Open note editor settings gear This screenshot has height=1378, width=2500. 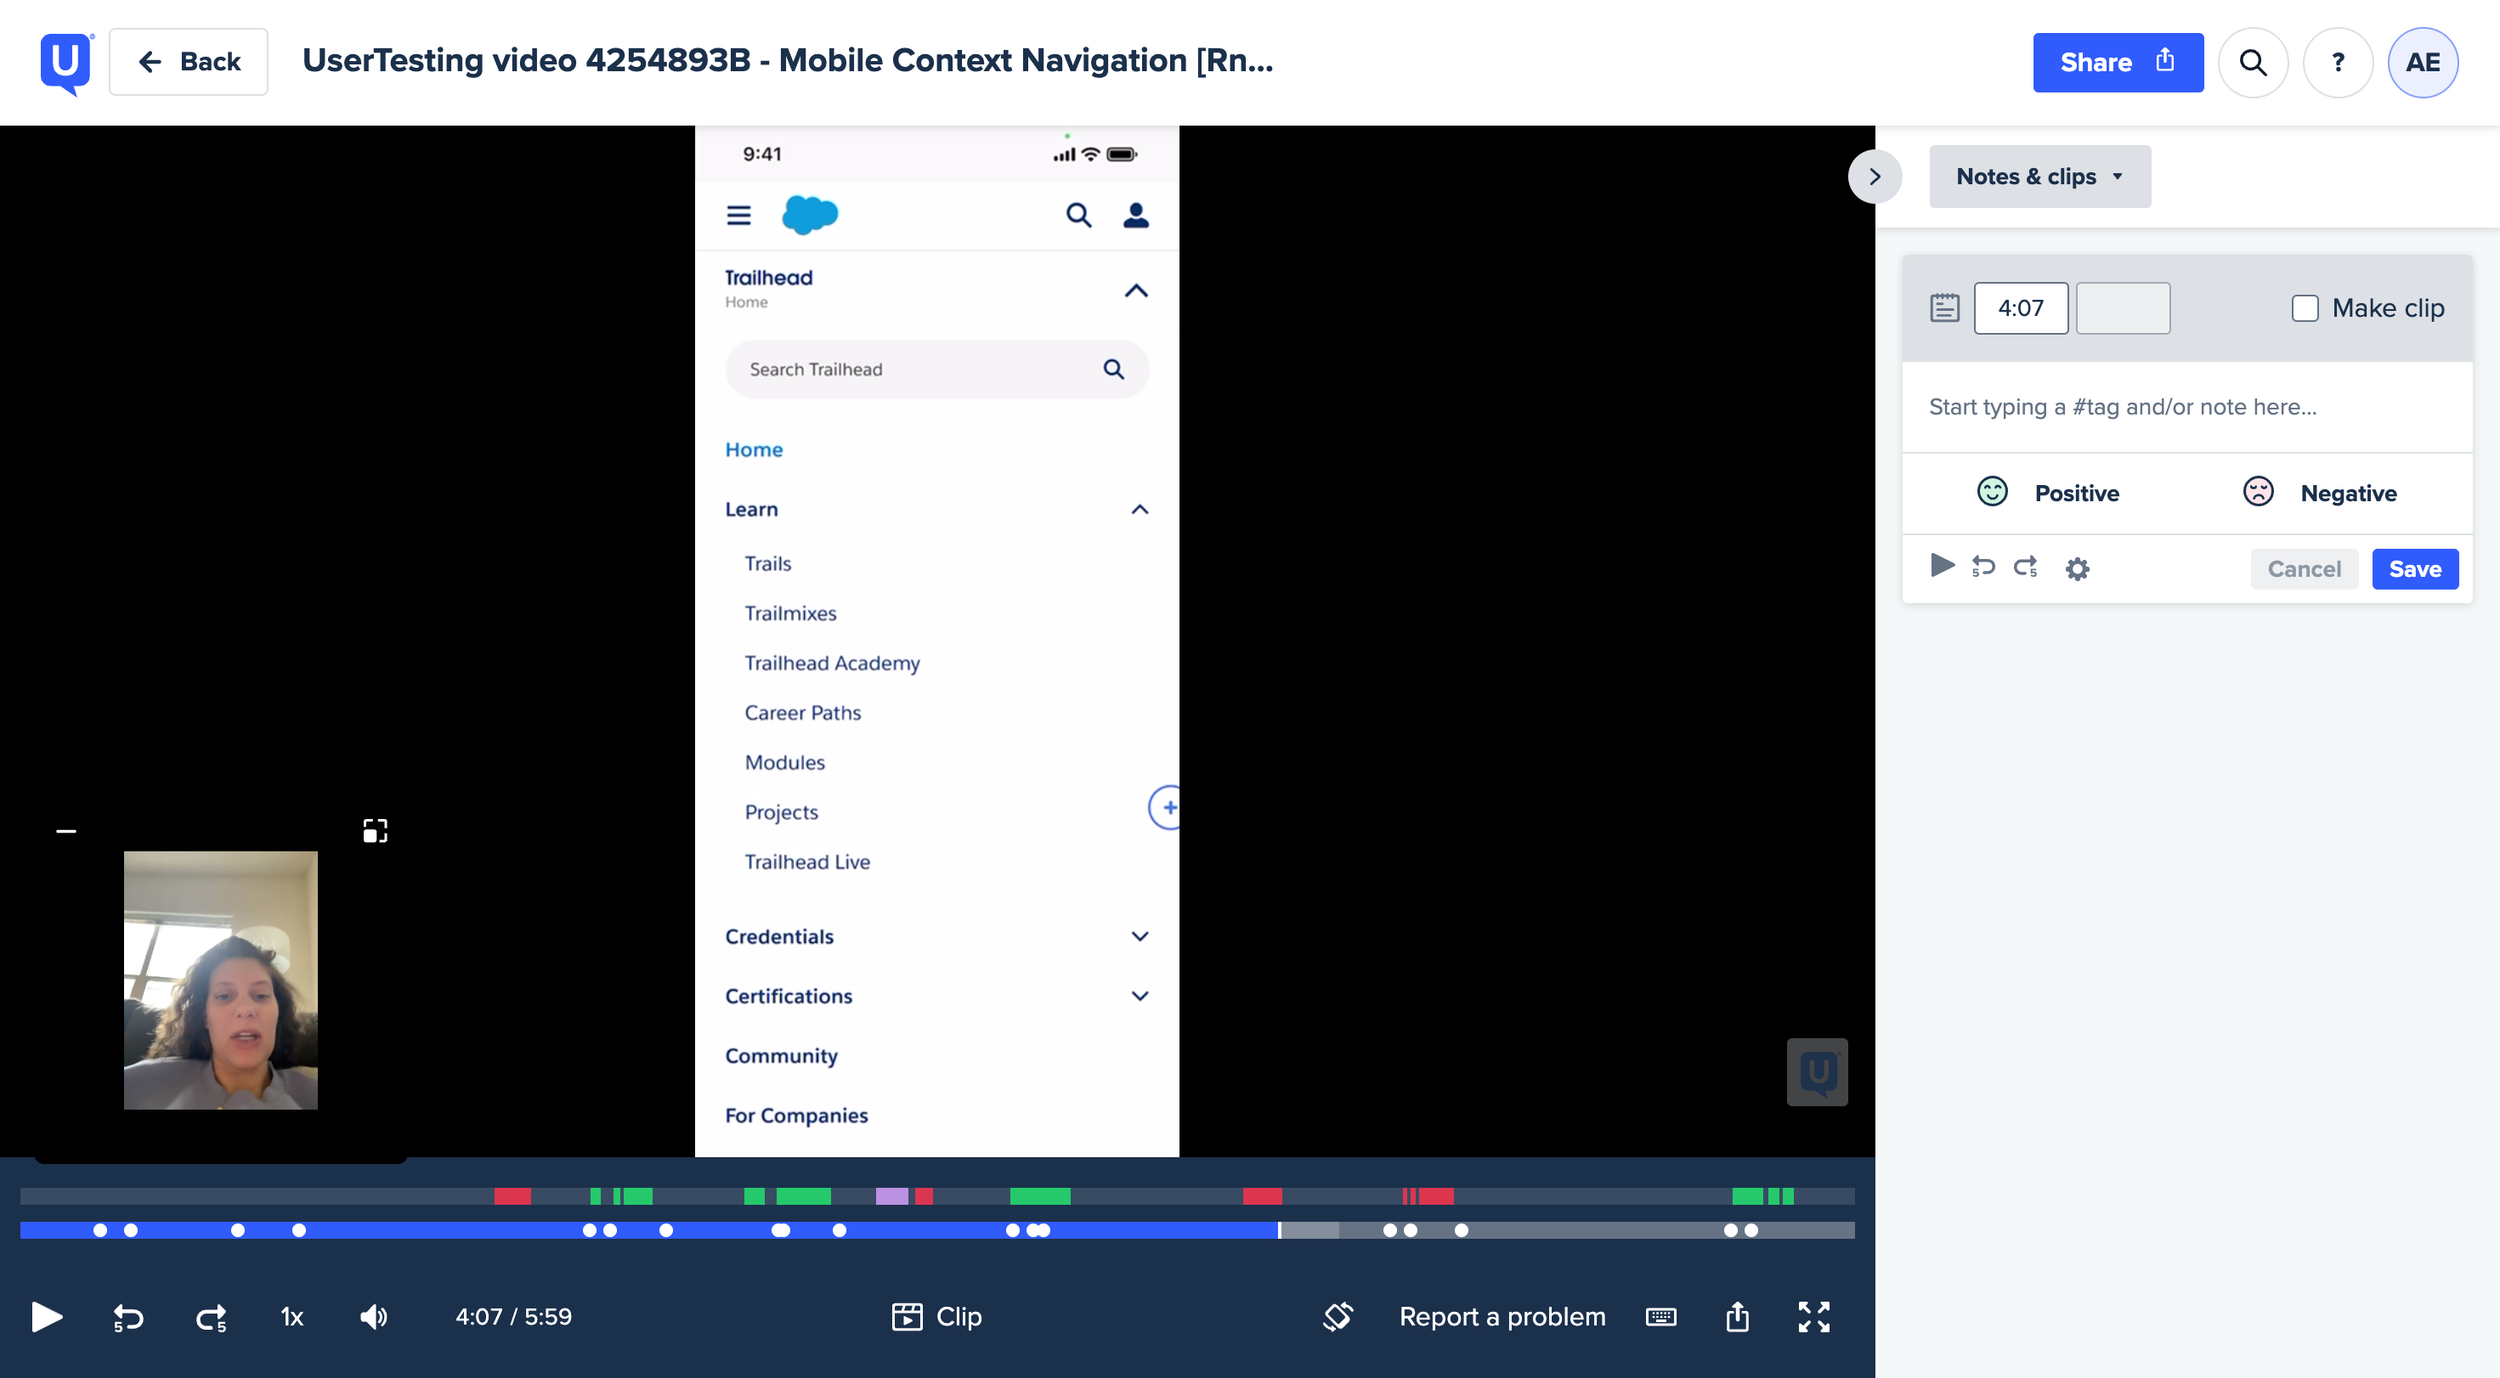(x=2077, y=569)
